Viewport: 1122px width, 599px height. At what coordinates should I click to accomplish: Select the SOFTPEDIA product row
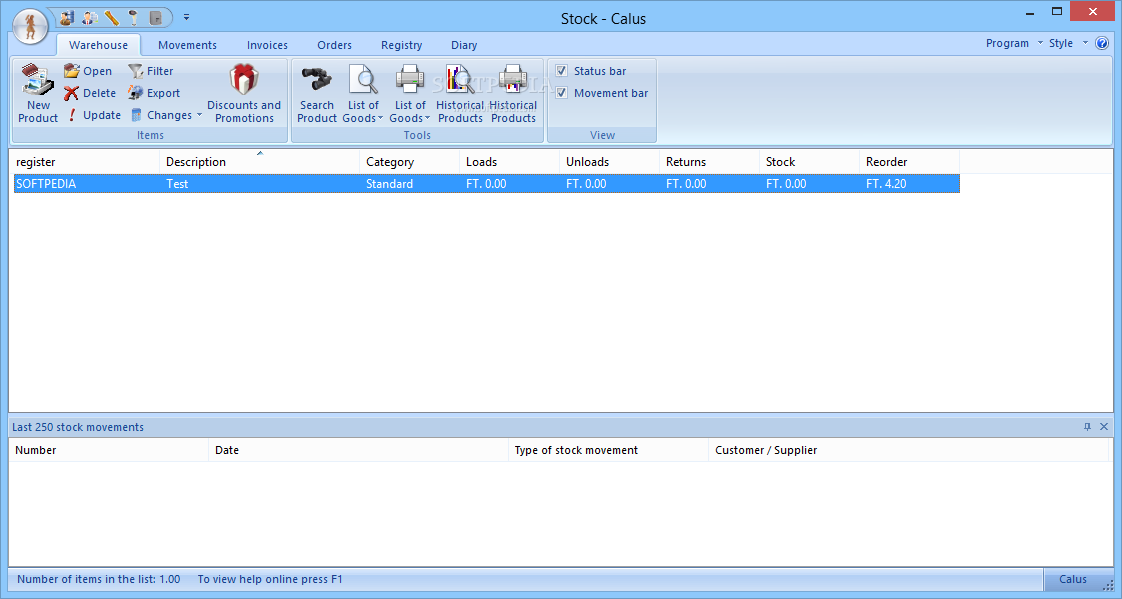46,184
